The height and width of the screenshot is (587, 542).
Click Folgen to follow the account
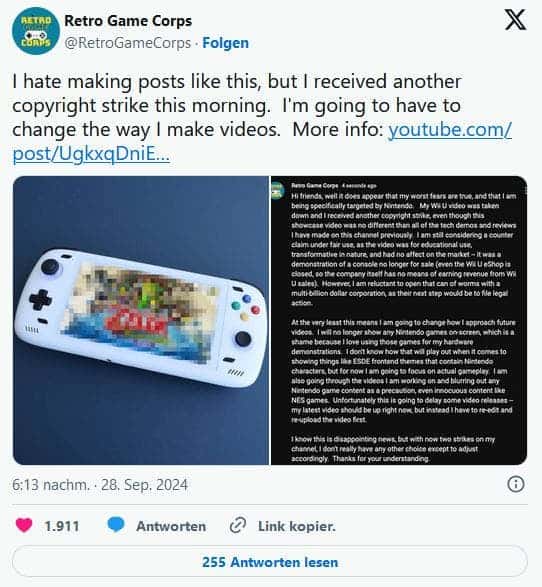pos(225,43)
